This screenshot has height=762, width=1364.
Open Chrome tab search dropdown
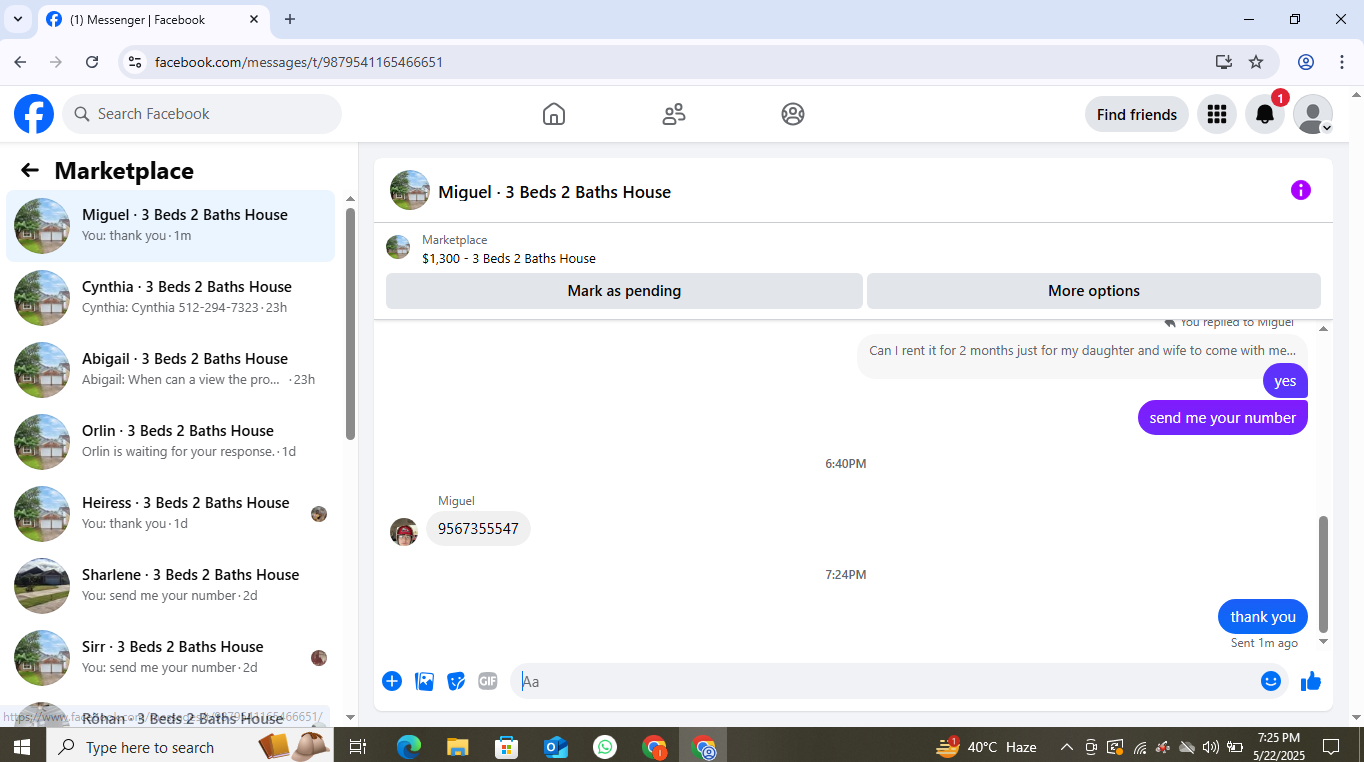point(18,19)
